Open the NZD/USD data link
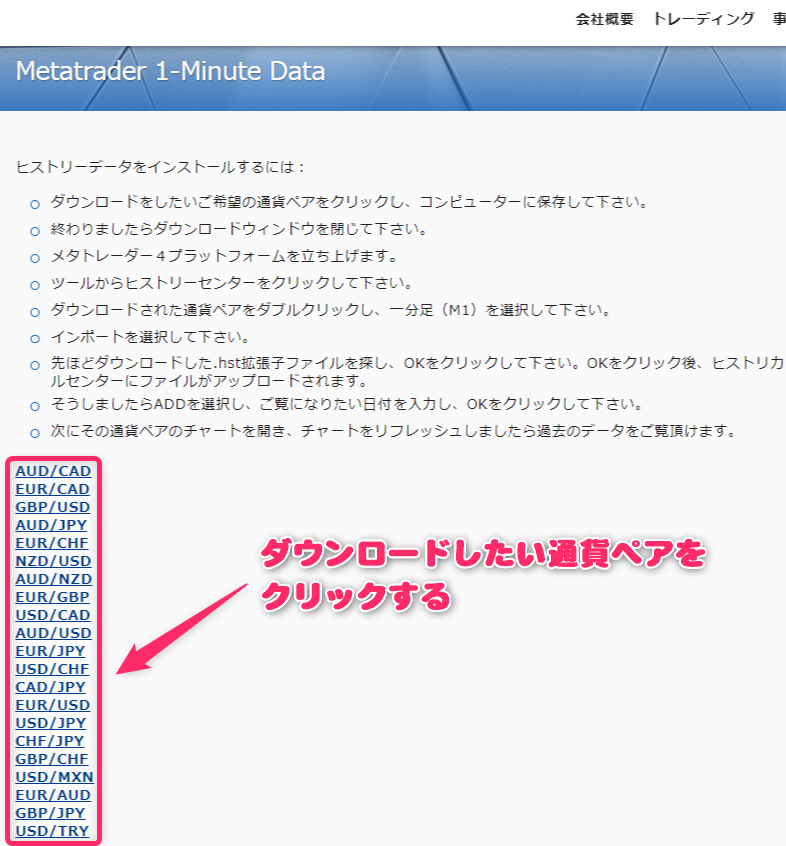The width and height of the screenshot is (786, 846). pos(53,561)
